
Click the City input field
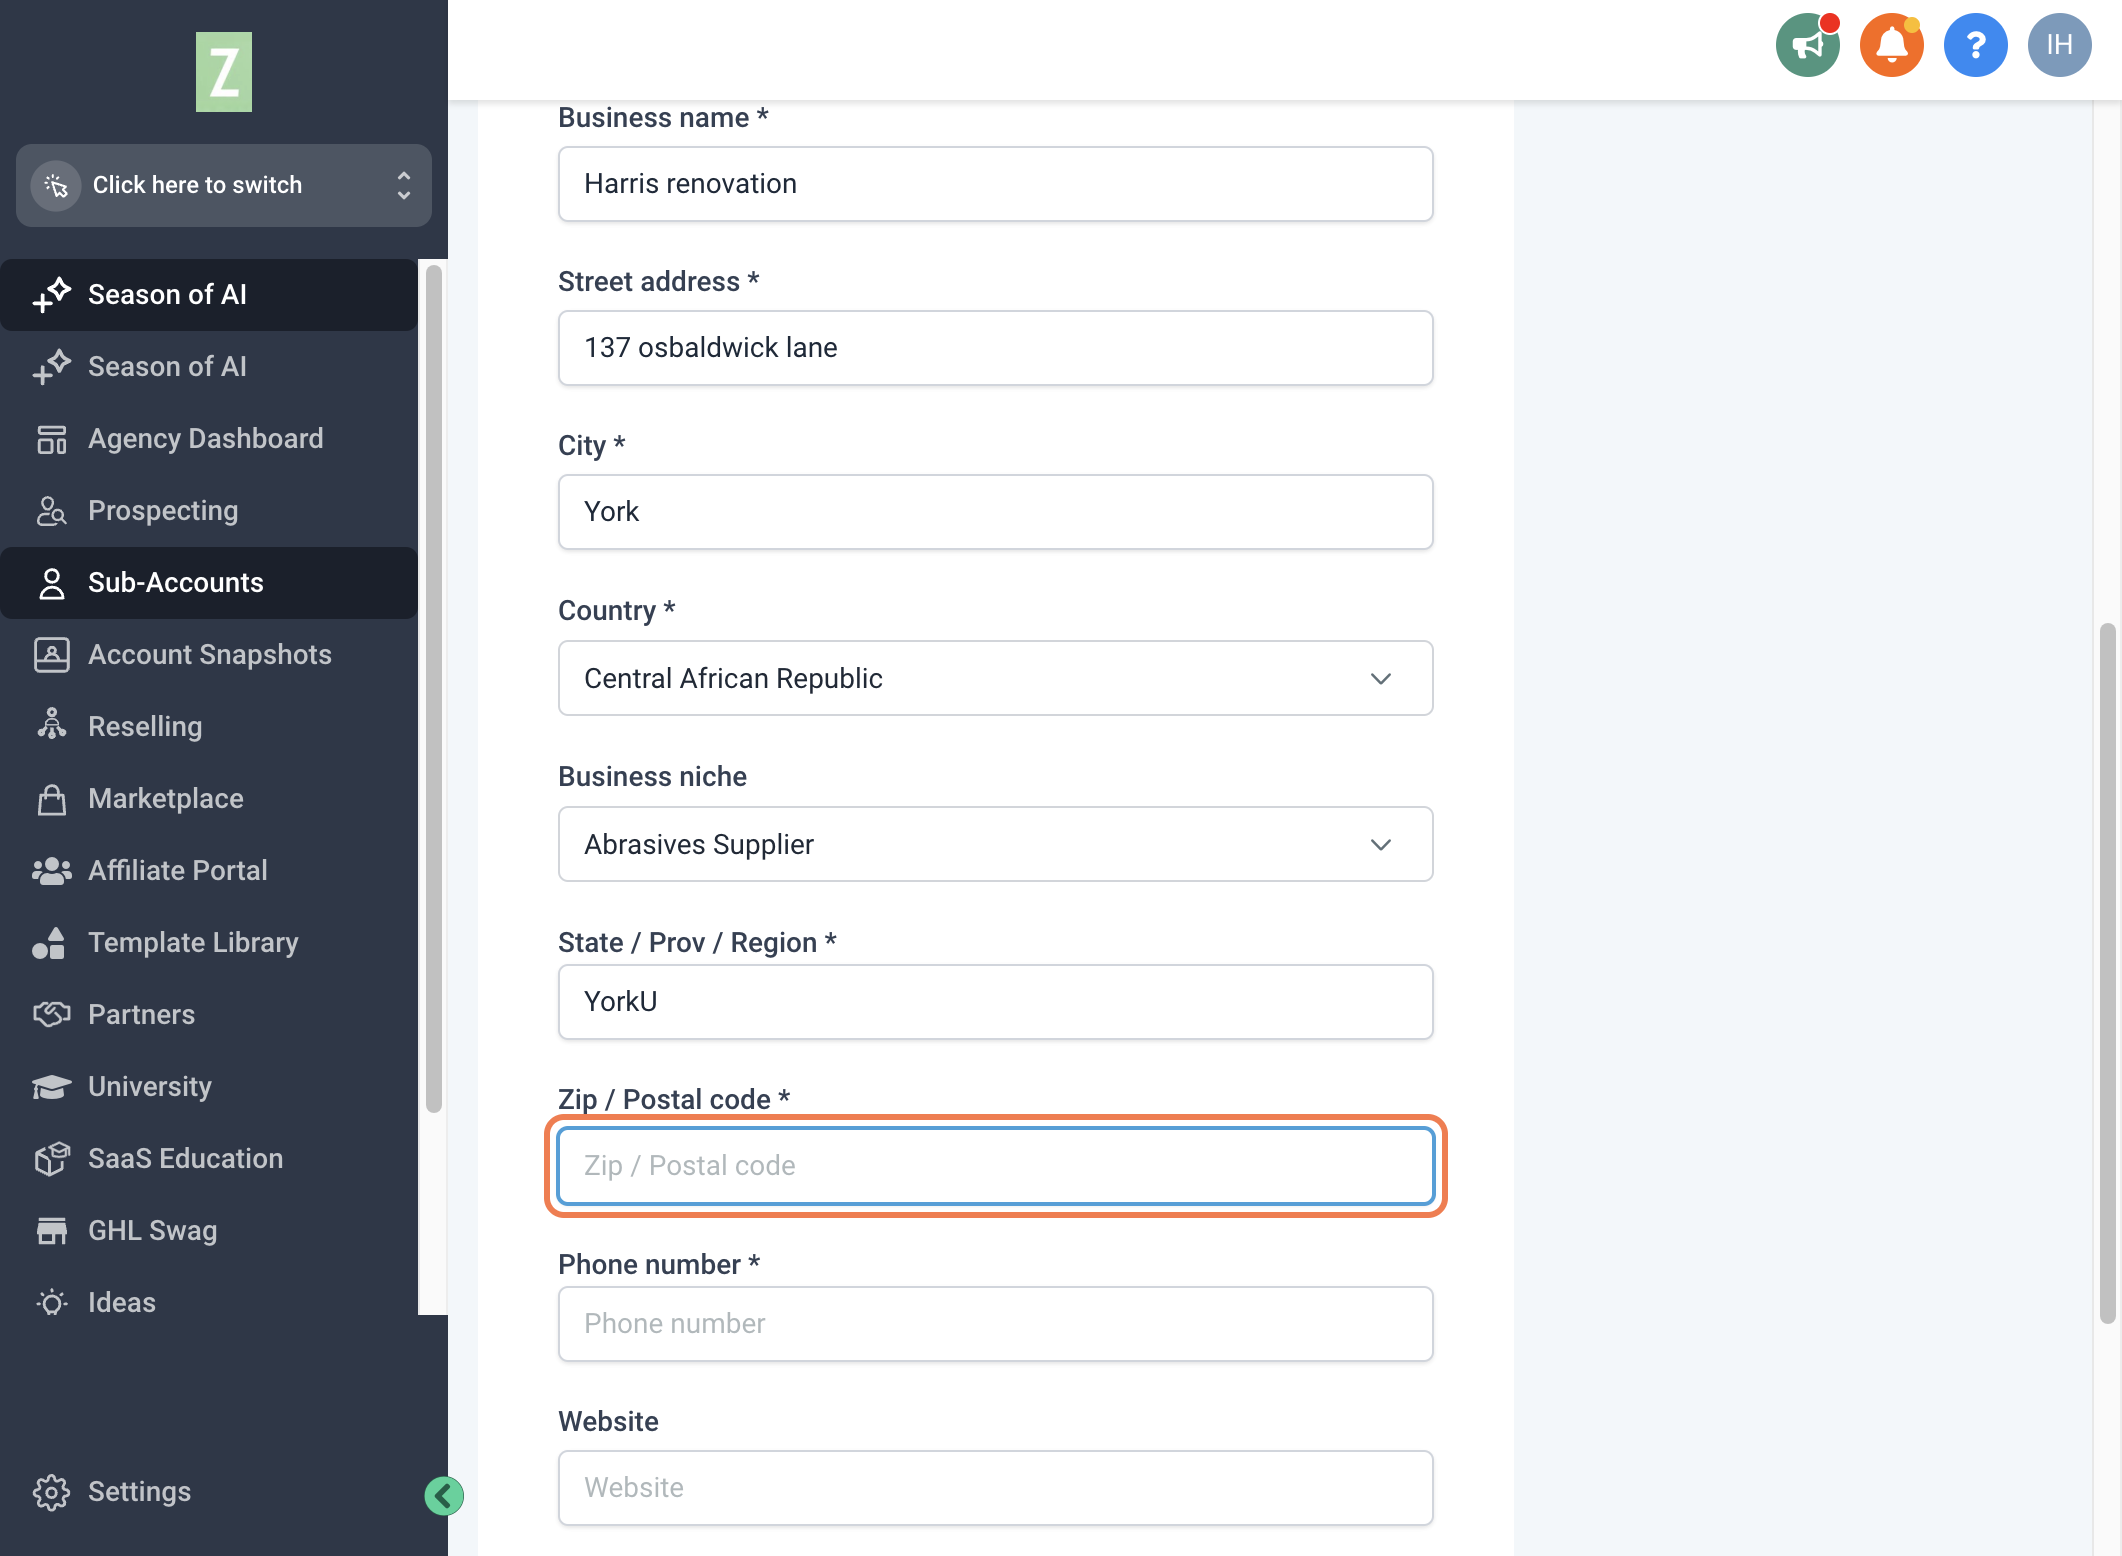click(995, 512)
